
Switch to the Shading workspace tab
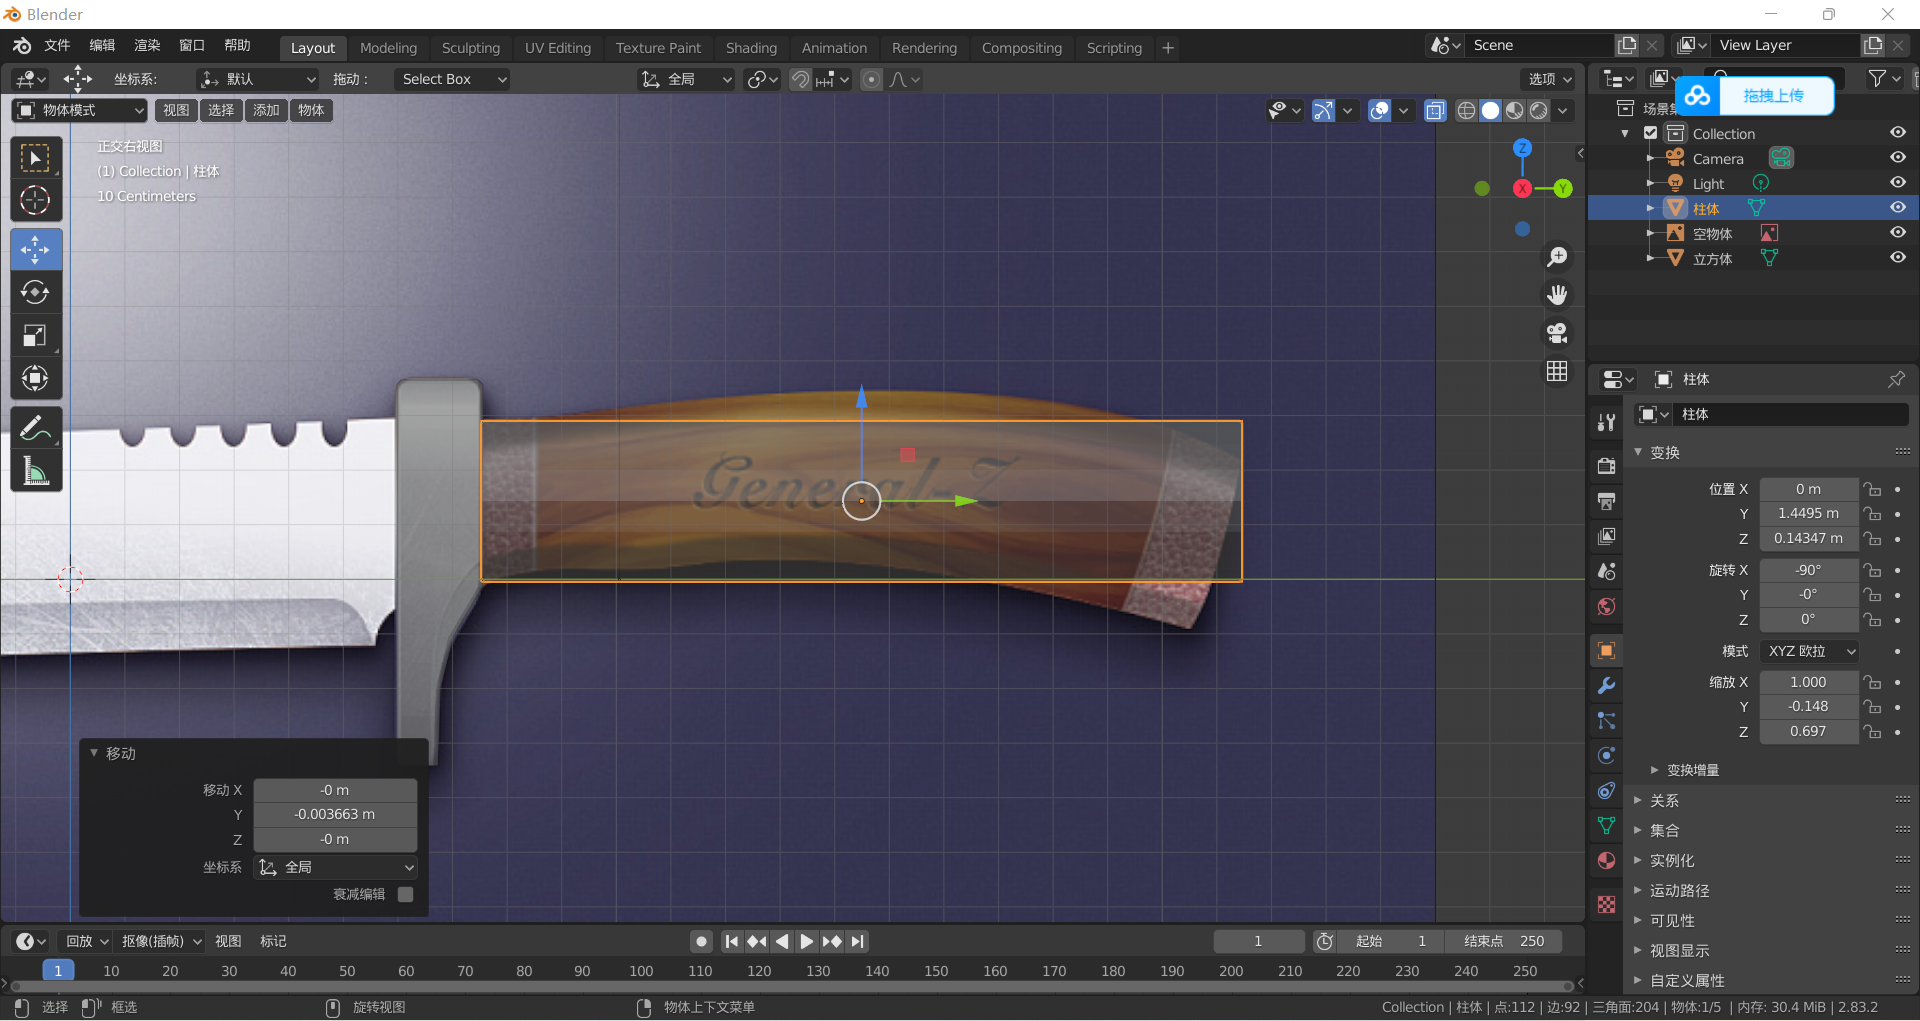click(x=751, y=47)
